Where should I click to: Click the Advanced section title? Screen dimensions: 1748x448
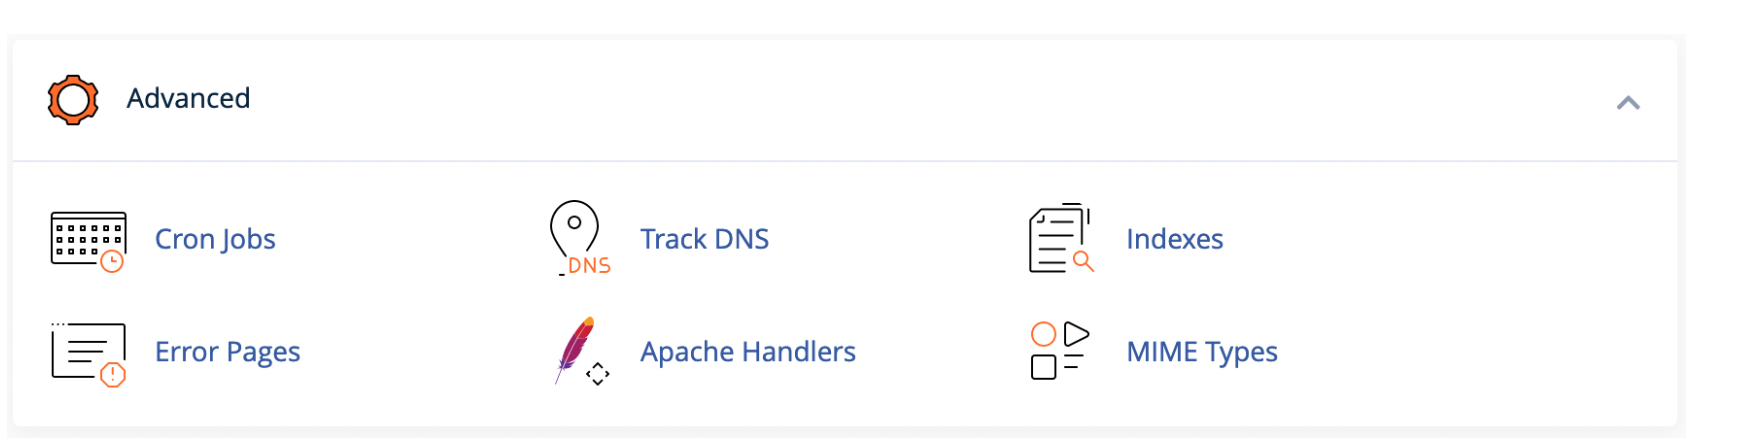[188, 98]
